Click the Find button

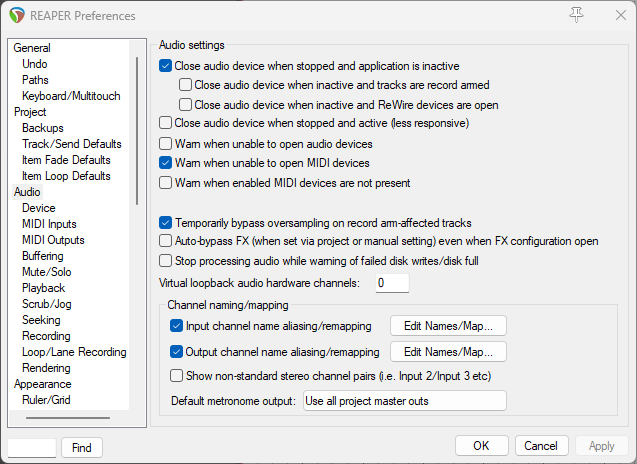tap(82, 447)
